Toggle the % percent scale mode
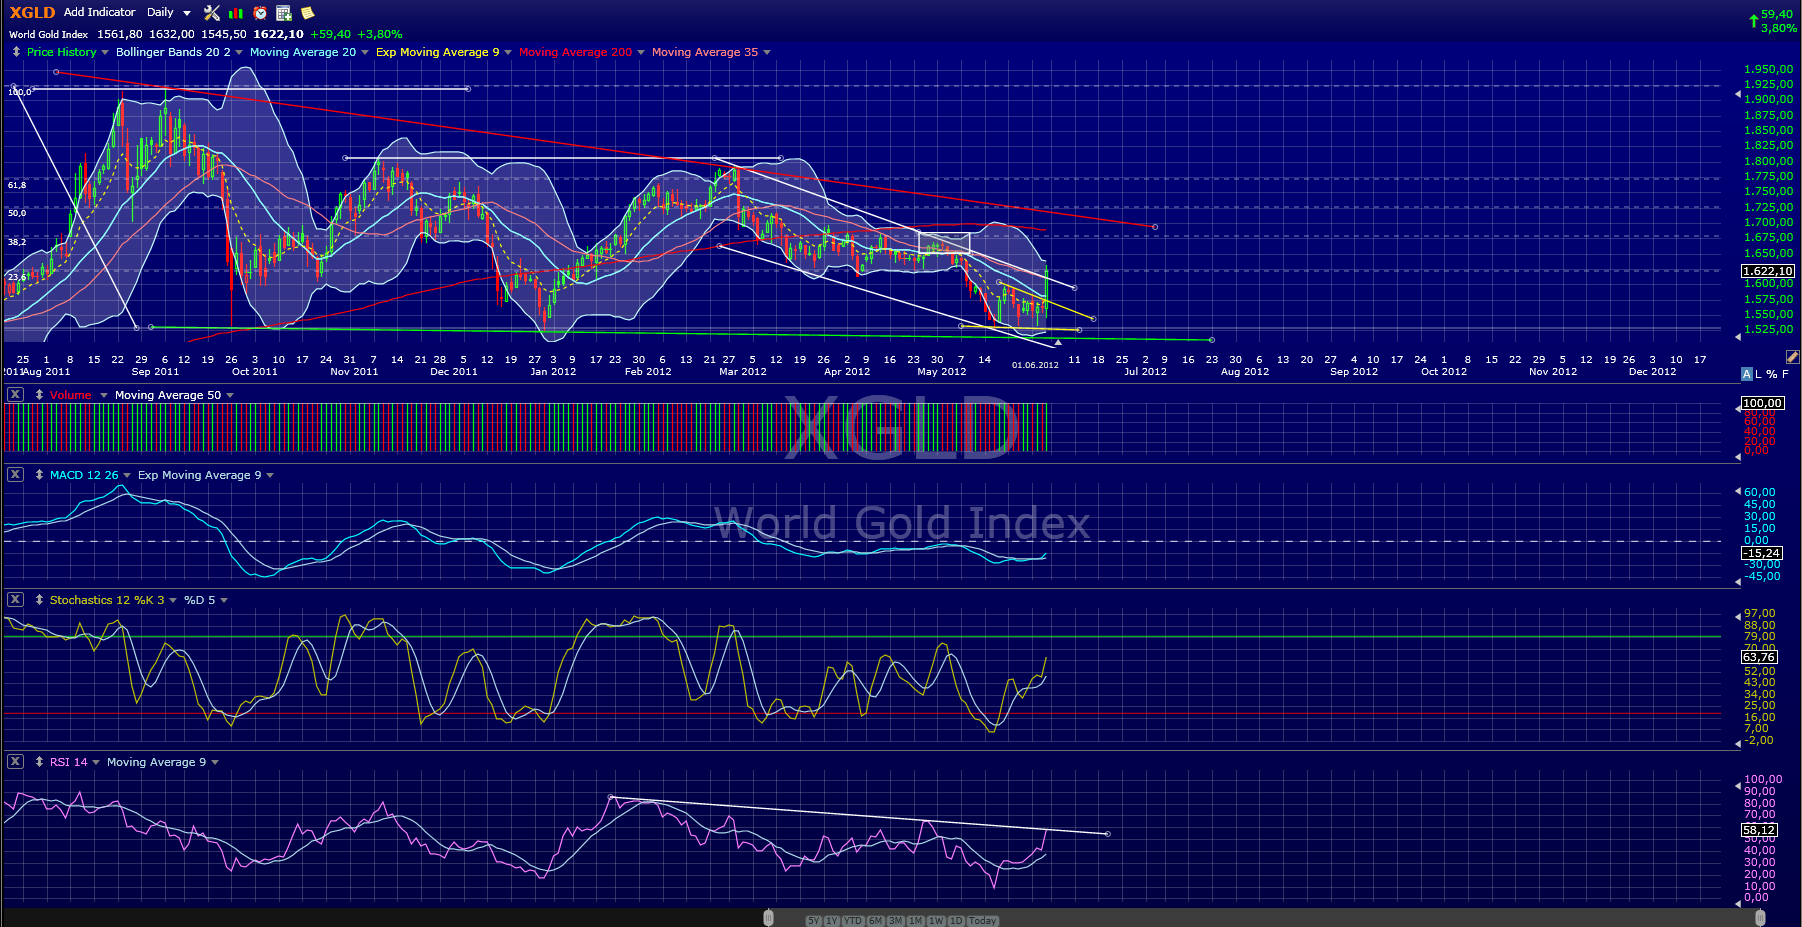This screenshot has height=927, width=1802. pos(1772,374)
